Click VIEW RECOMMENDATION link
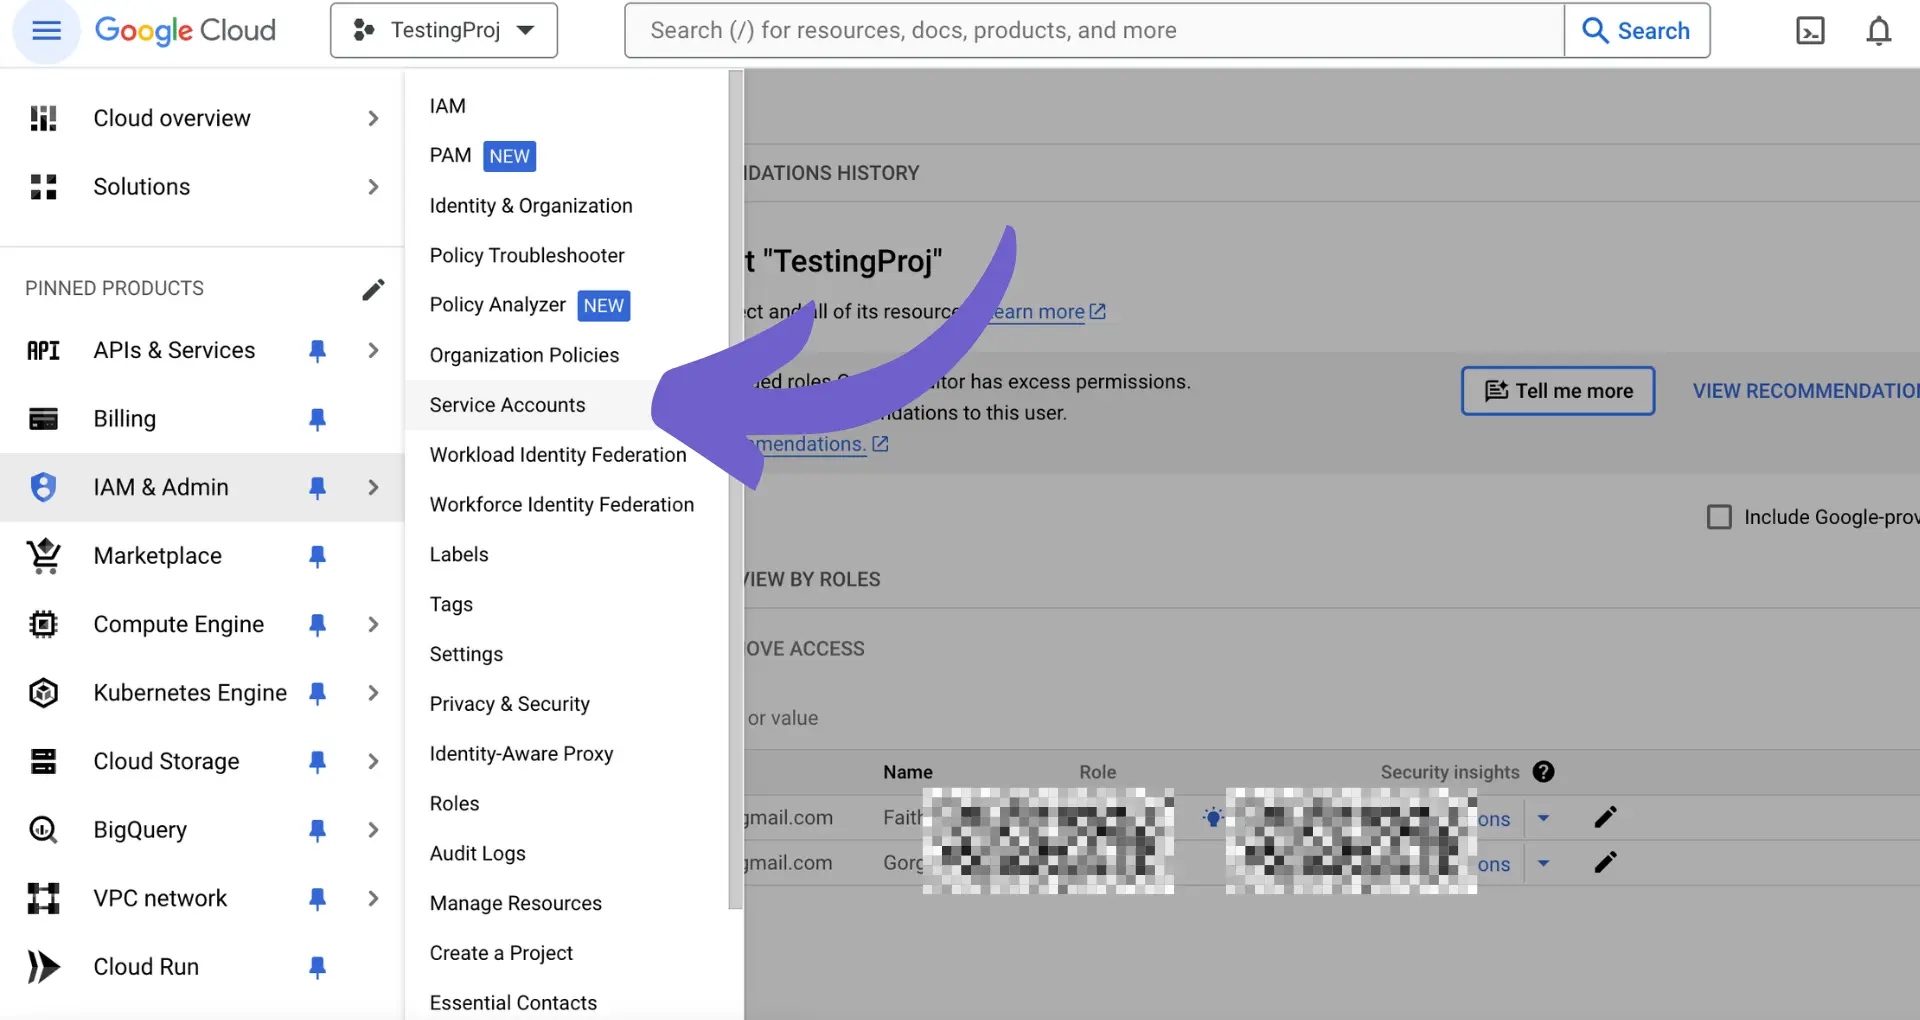1920x1020 pixels. 1806,391
